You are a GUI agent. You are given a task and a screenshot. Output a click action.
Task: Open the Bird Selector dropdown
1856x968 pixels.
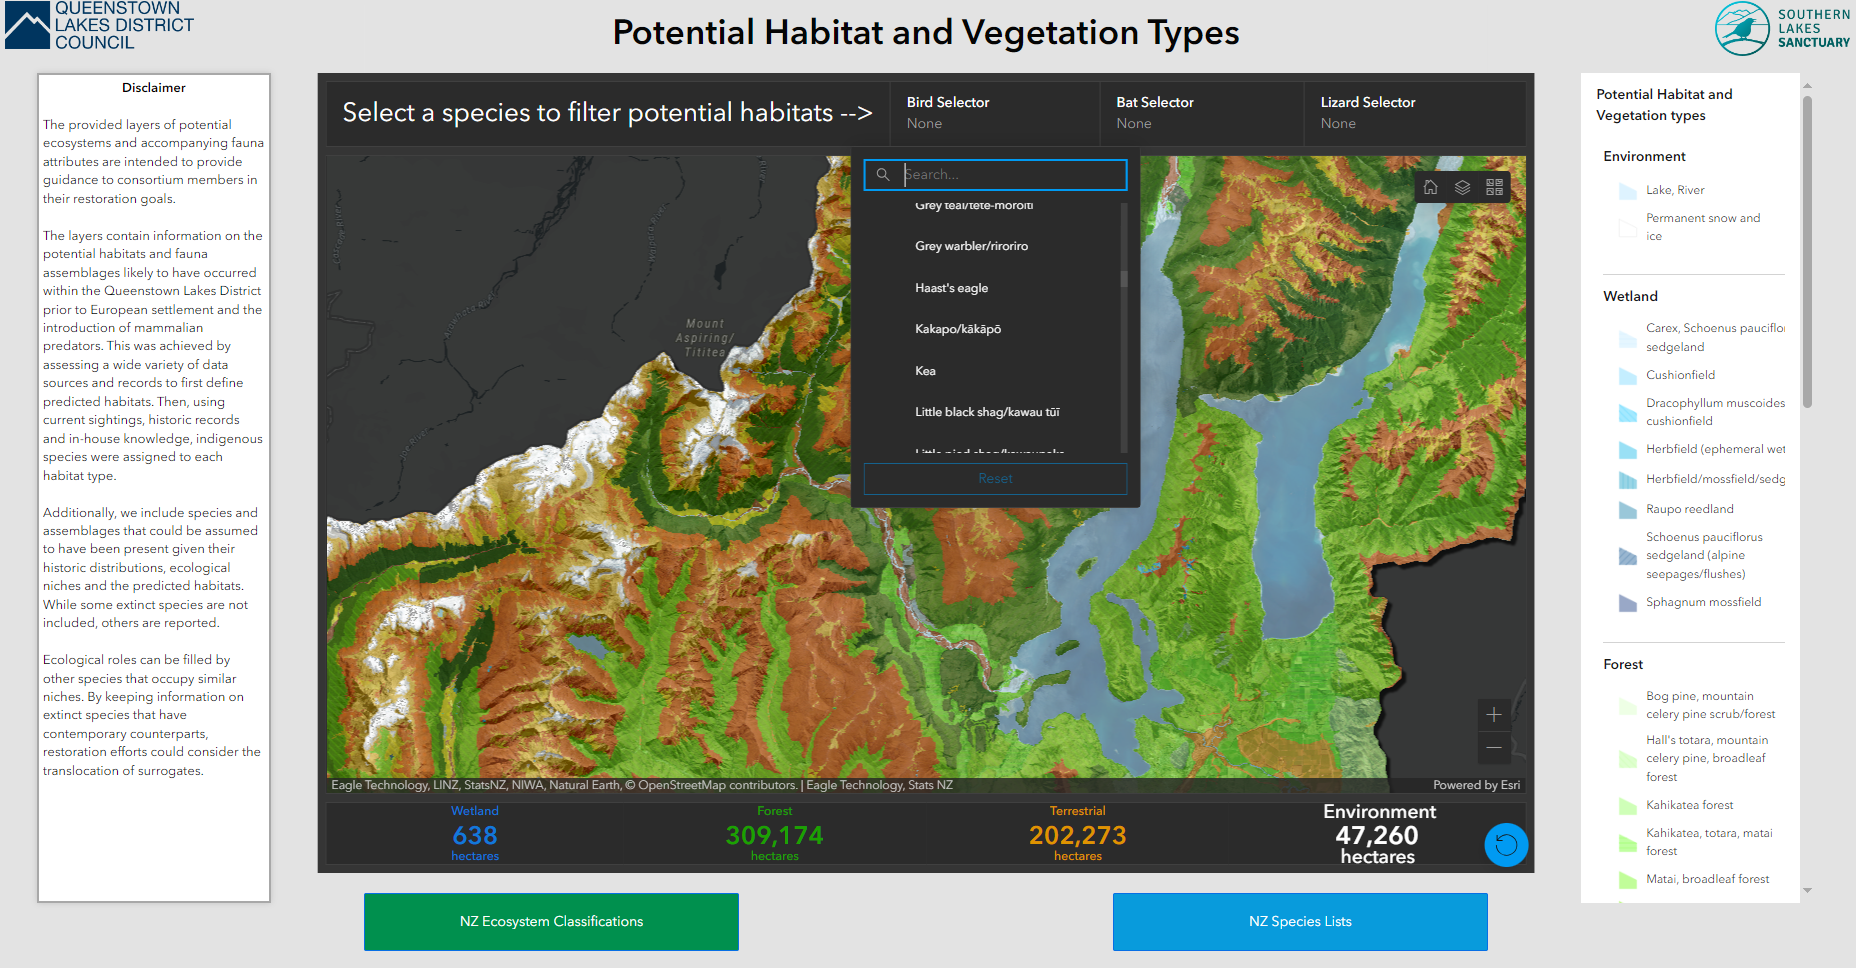pyautogui.click(x=994, y=113)
